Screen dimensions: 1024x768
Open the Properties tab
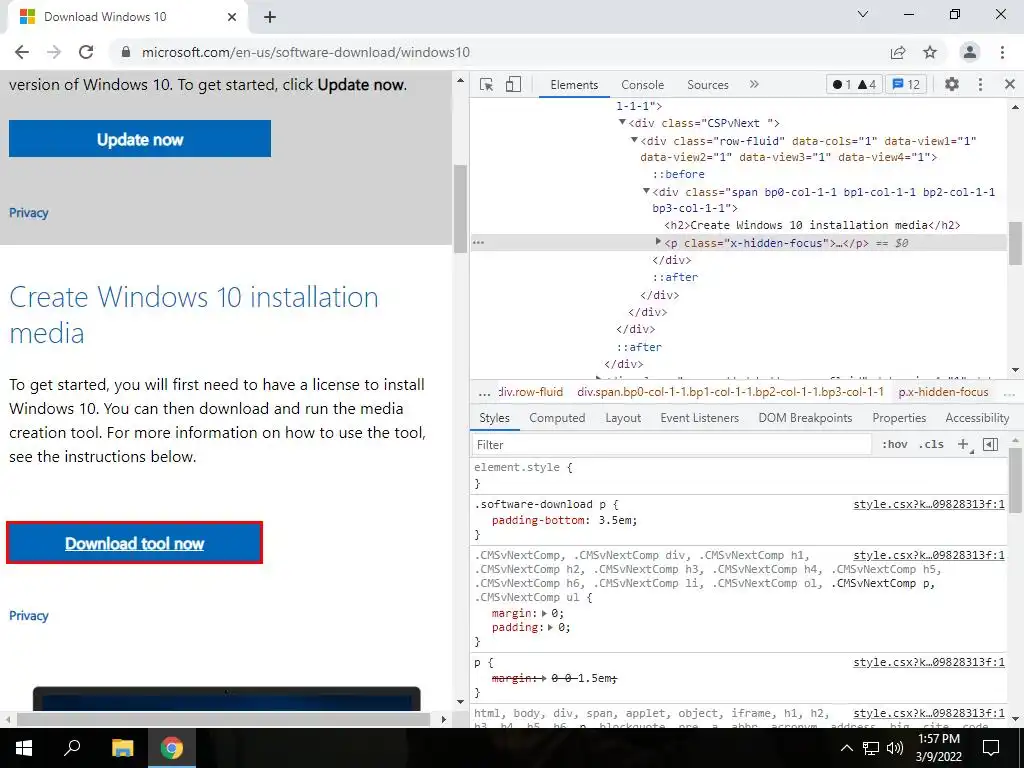(x=899, y=418)
